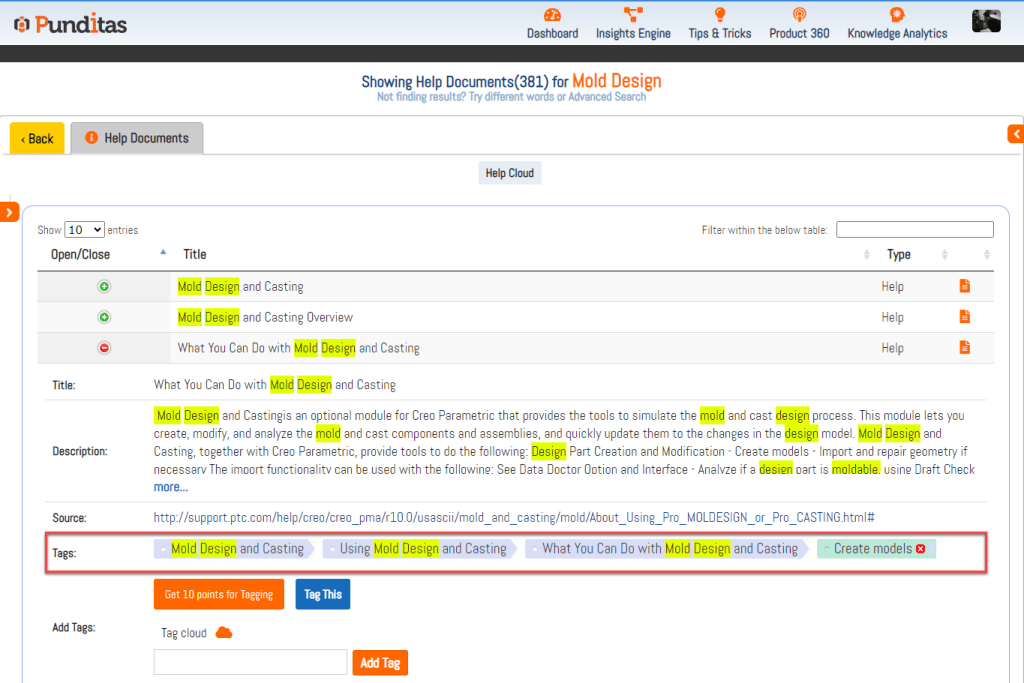Click the Help Cloud button
Viewport: 1024px width, 683px height.
pos(510,173)
